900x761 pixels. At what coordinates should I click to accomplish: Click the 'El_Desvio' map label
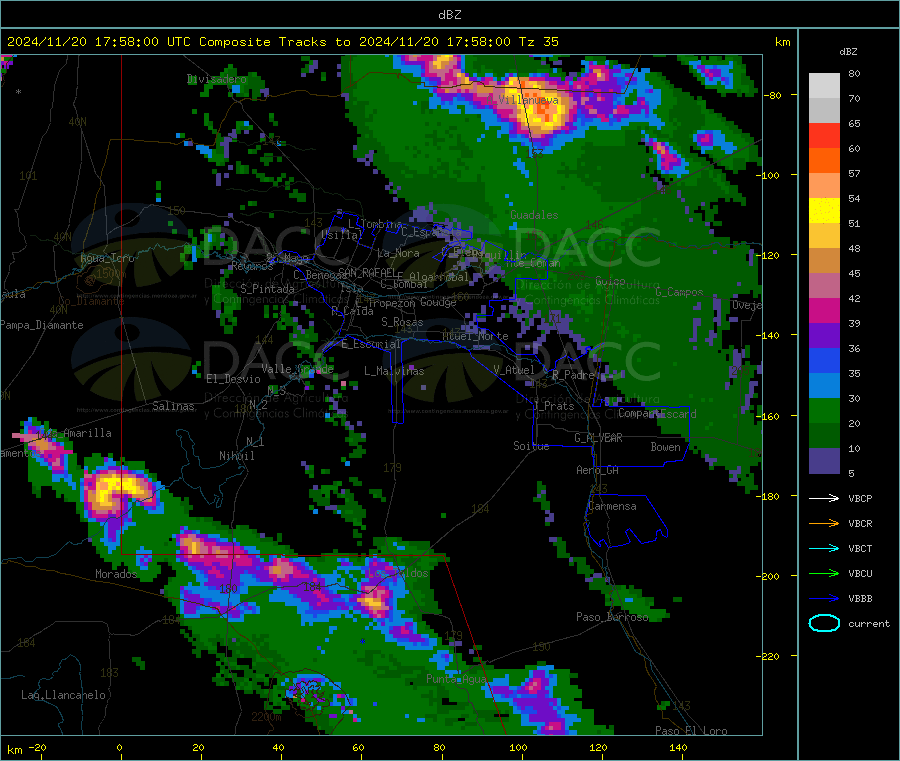(x=233, y=379)
